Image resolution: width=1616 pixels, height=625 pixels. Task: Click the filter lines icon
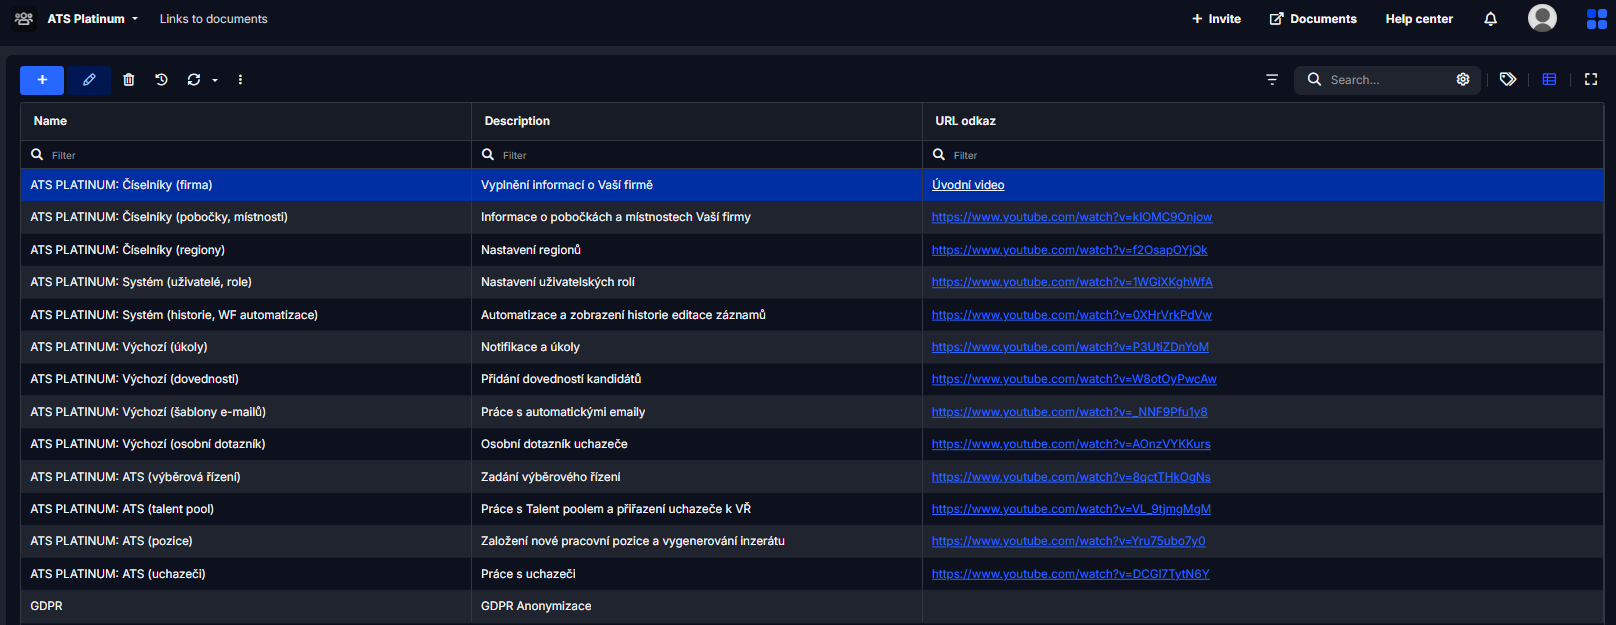tap(1272, 80)
